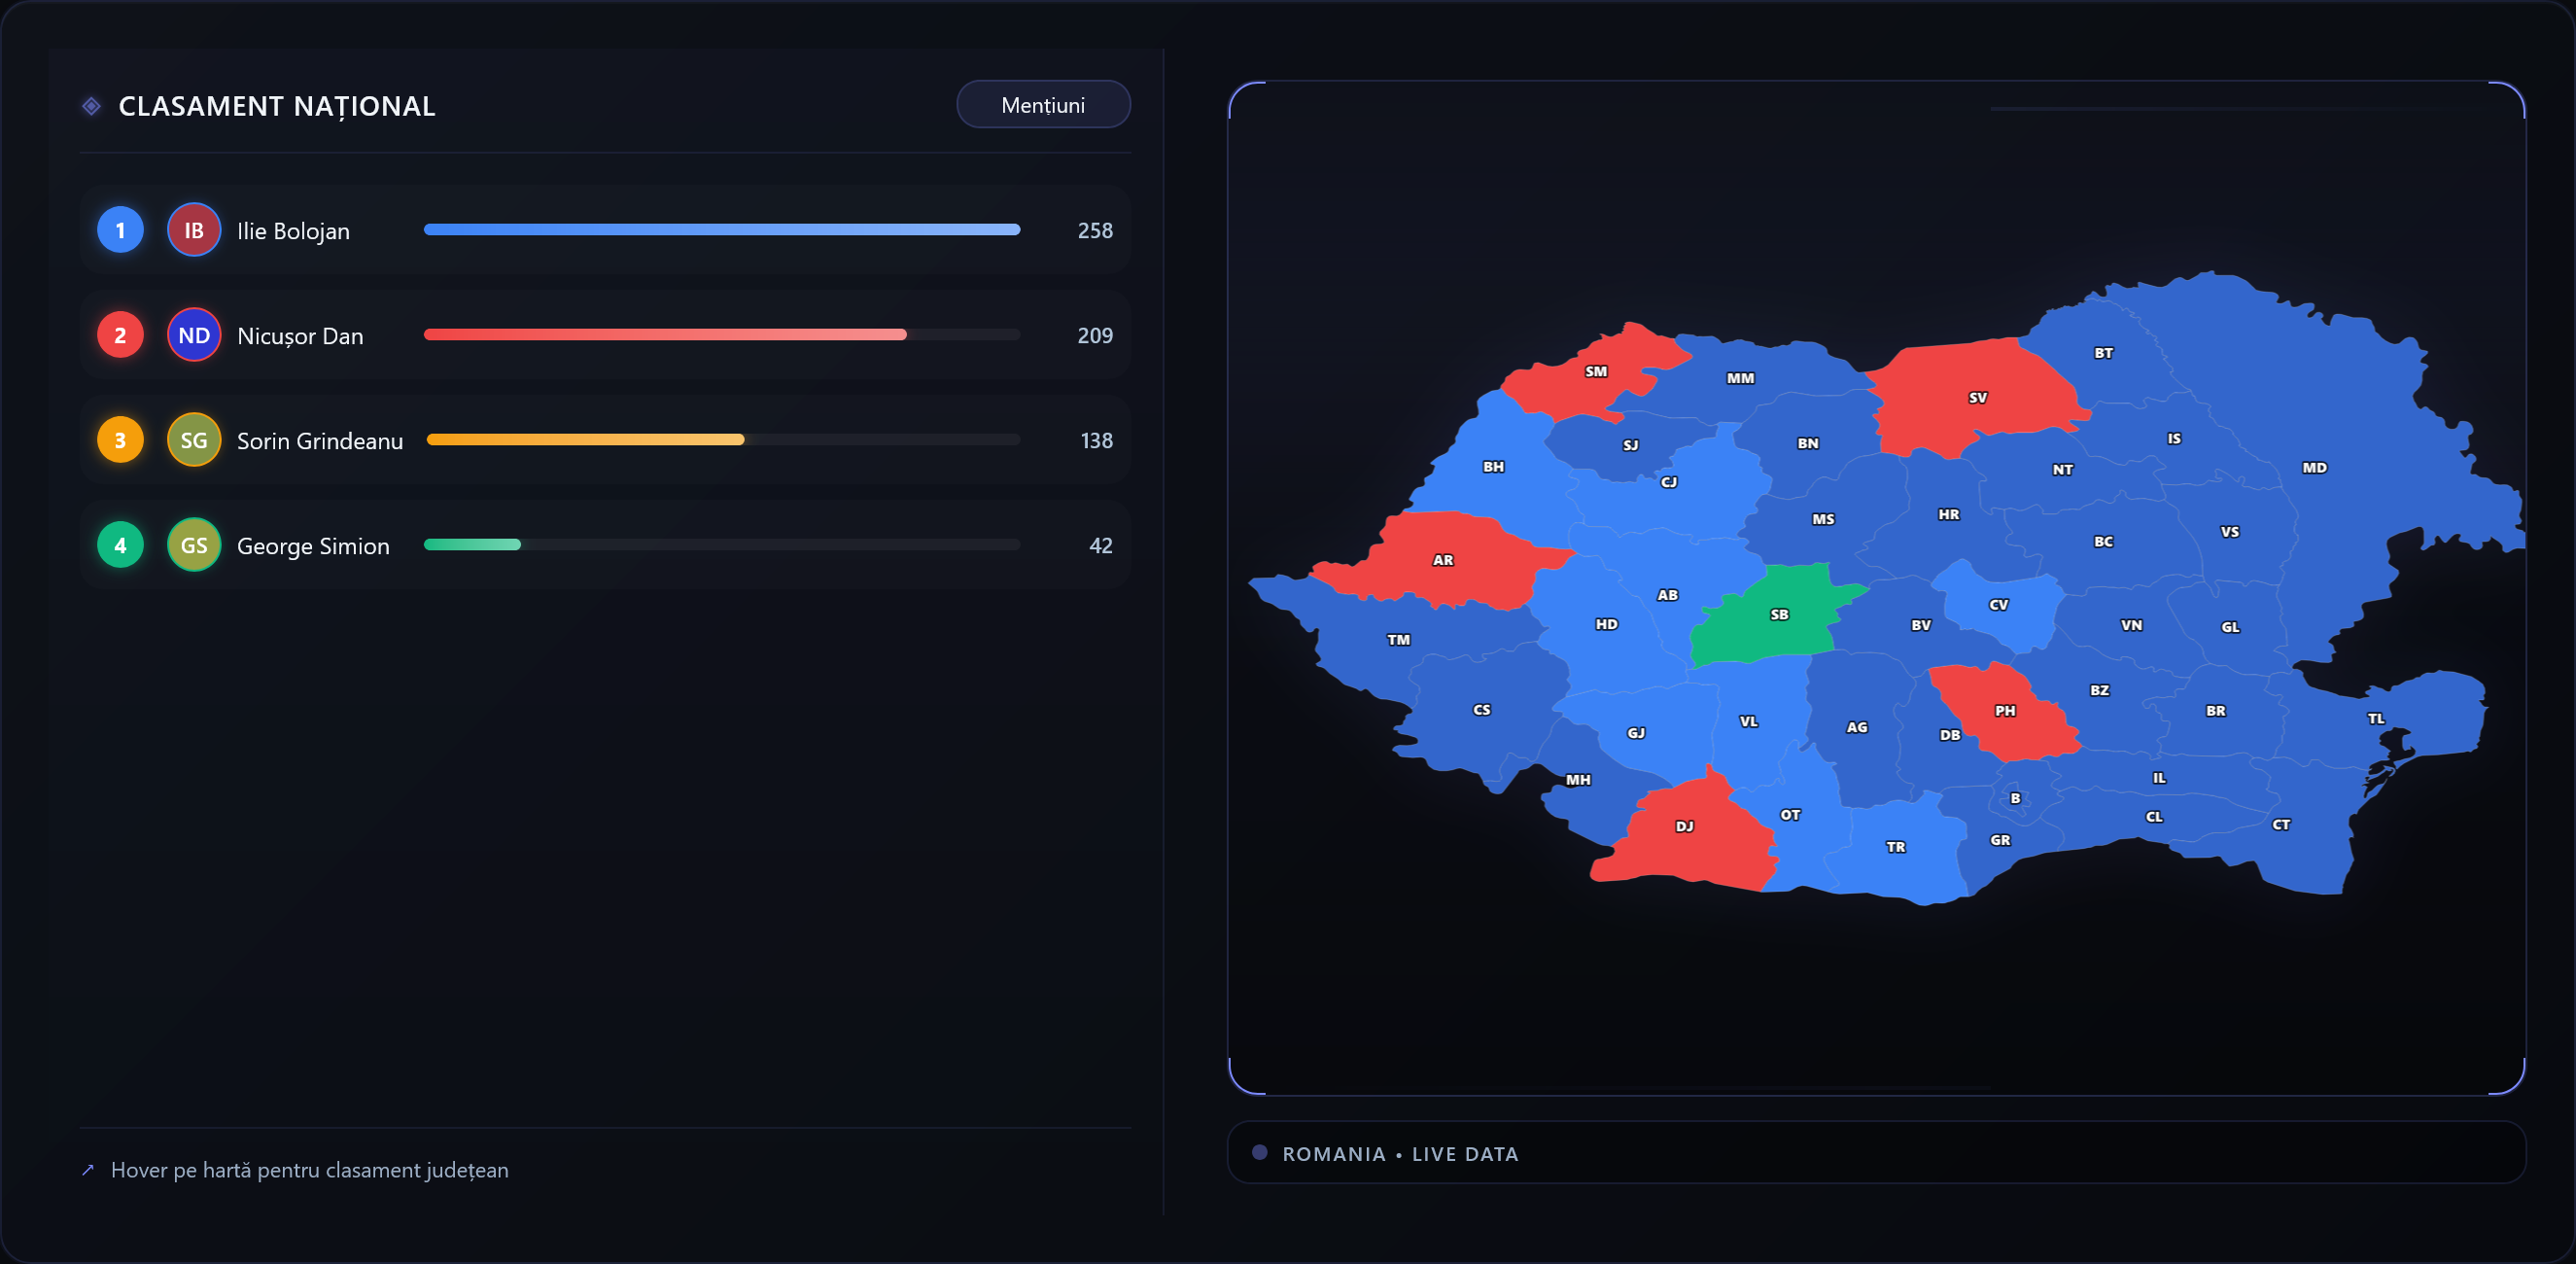
Task: Click the score 258 next to Ilie Bolojan
Action: tap(1096, 229)
